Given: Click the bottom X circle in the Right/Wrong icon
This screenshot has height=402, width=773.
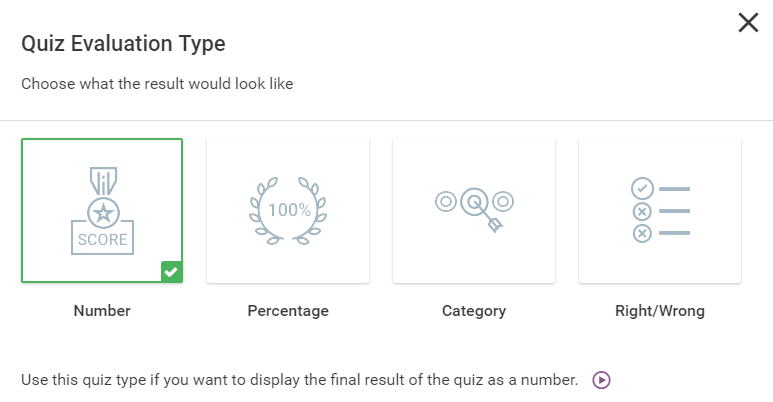Looking at the screenshot, I should pyautogui.click(x=642, y=233).
